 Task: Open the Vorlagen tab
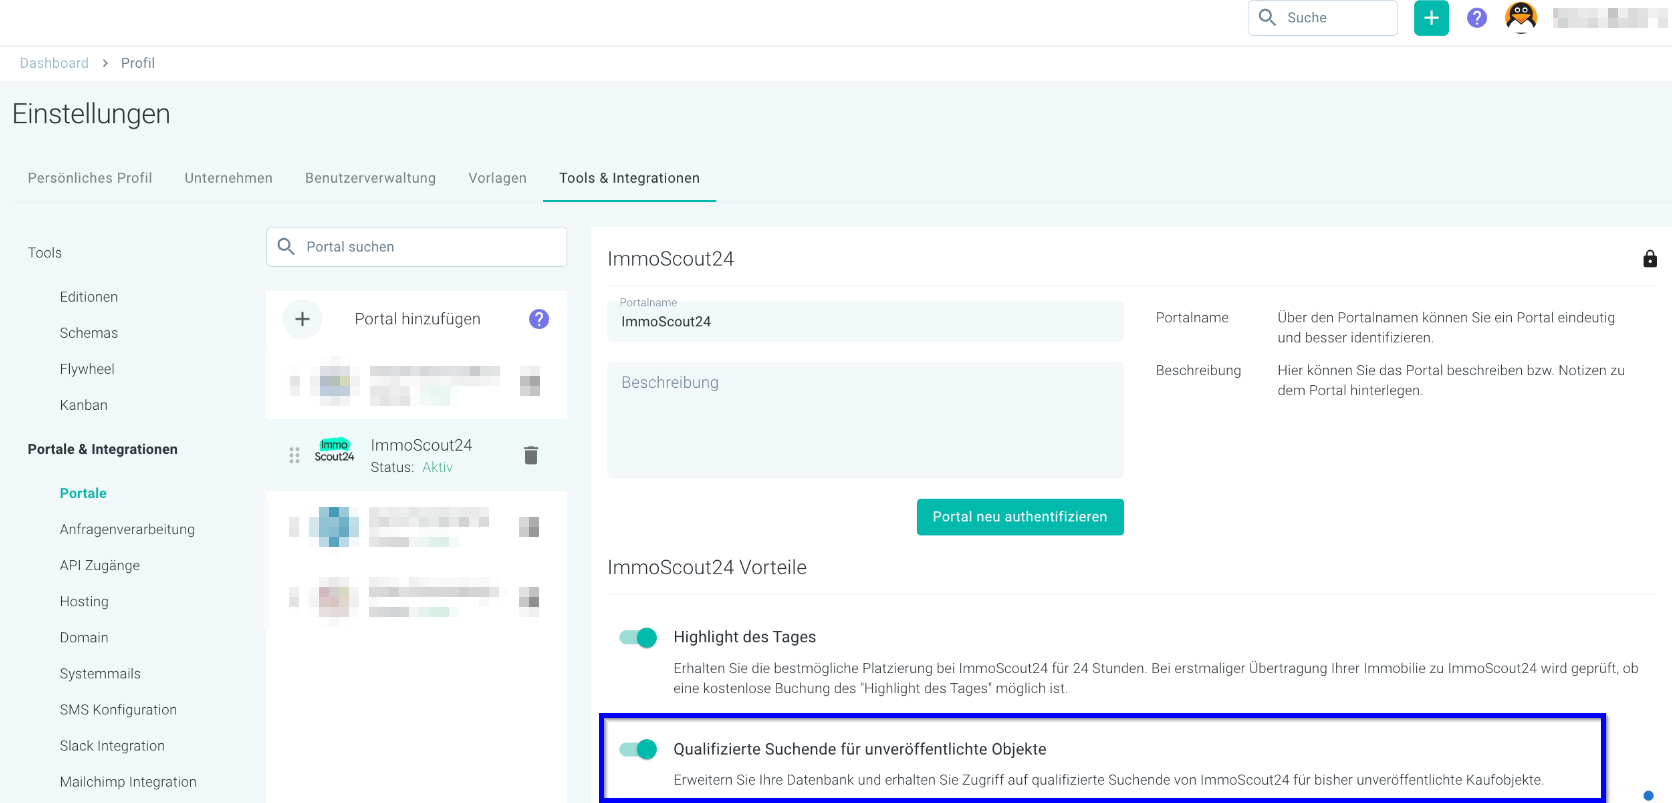[497, 178]
